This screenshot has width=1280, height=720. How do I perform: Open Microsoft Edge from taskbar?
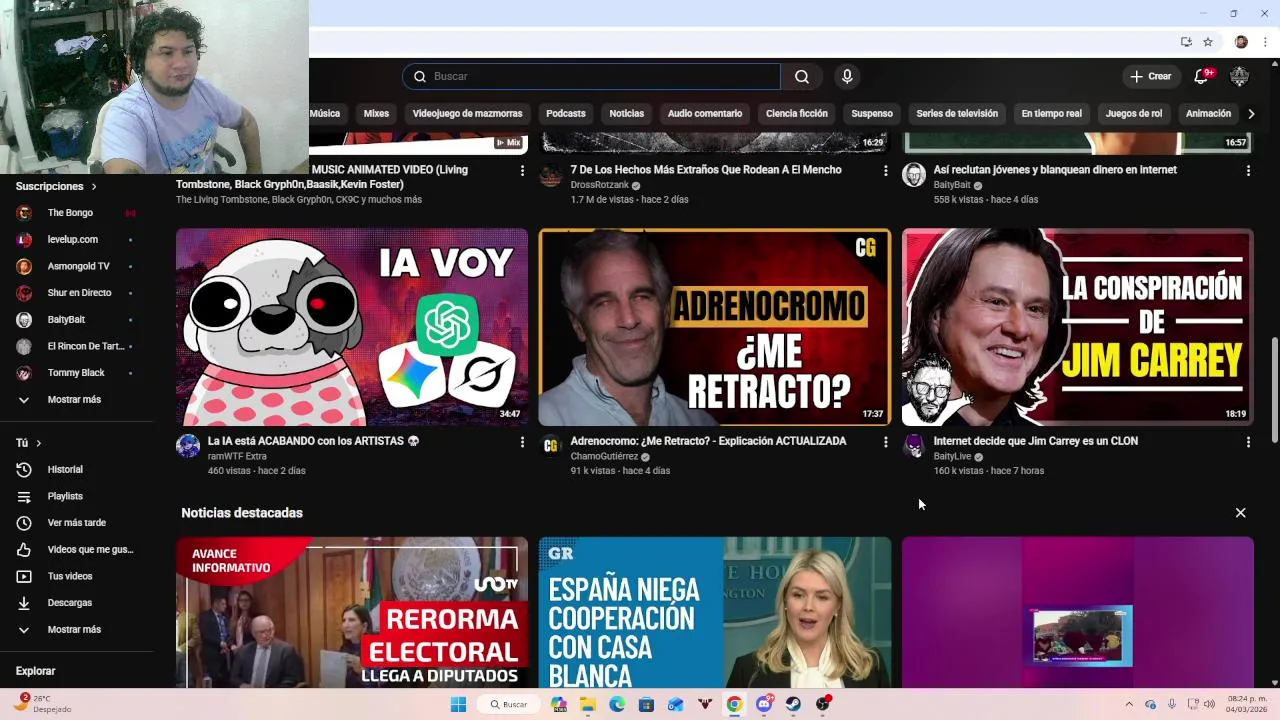coord(617,704)
